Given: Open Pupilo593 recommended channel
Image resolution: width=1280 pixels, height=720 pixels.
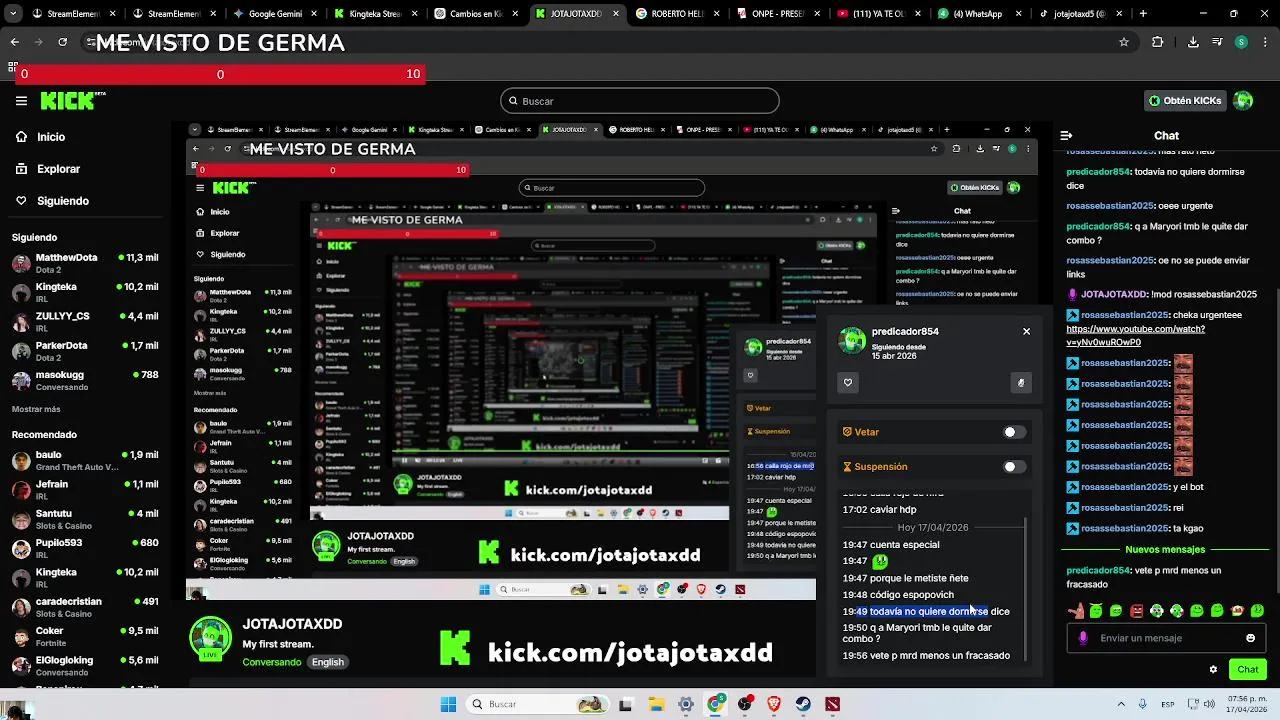Looking at the screenshot, I should point(85,548).
